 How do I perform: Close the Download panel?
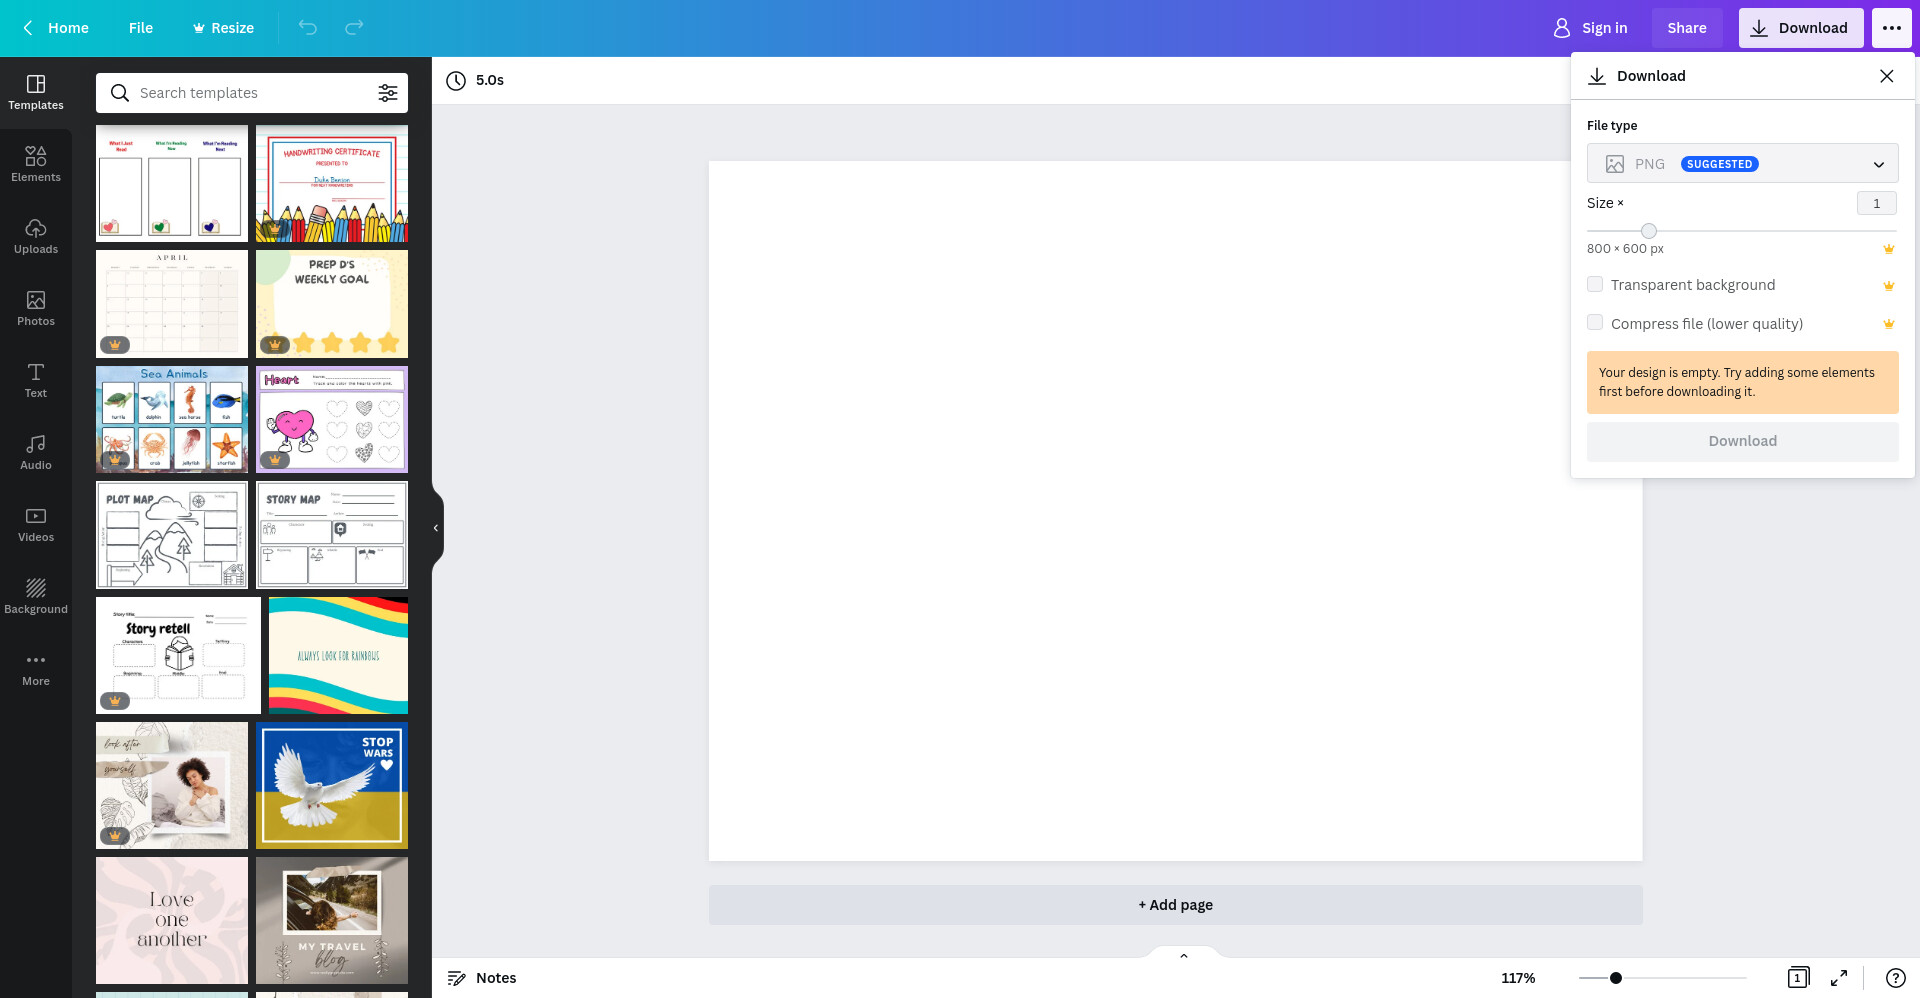click(1887, 76)
